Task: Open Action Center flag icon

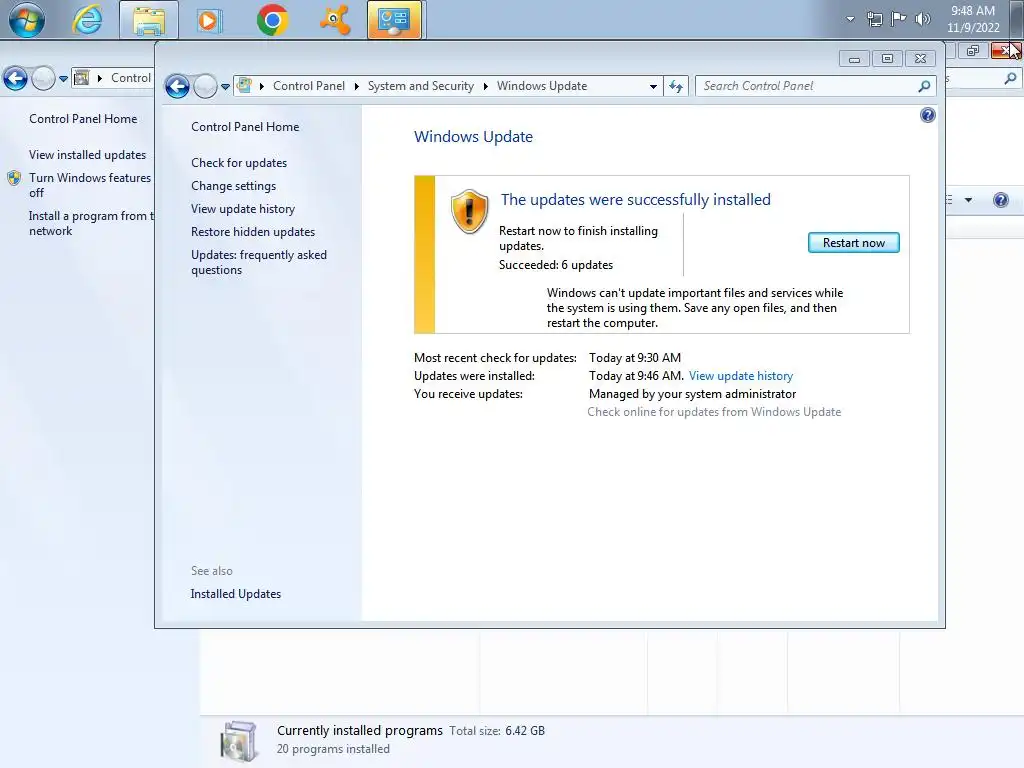Action: pyautogui.click(x=899, y=19)
